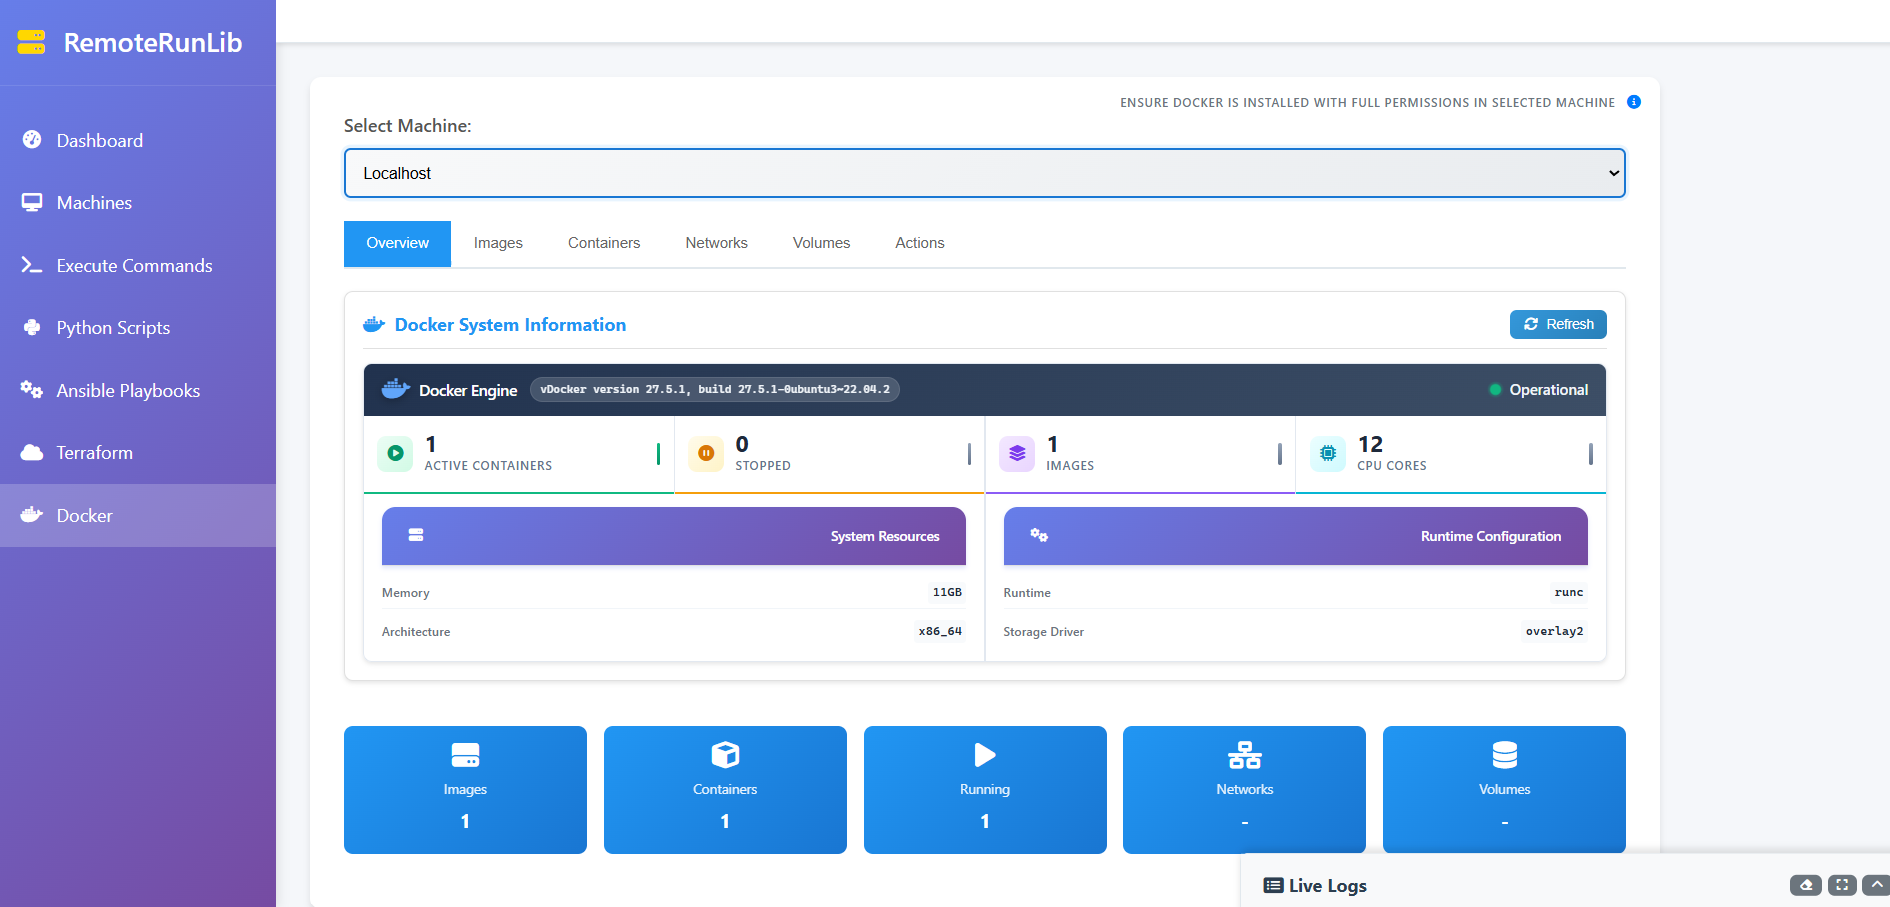The height and width of the screenshot is (907, 1890).
Task: Click the info icon beside Docker notice
Action: (1634, 102)
